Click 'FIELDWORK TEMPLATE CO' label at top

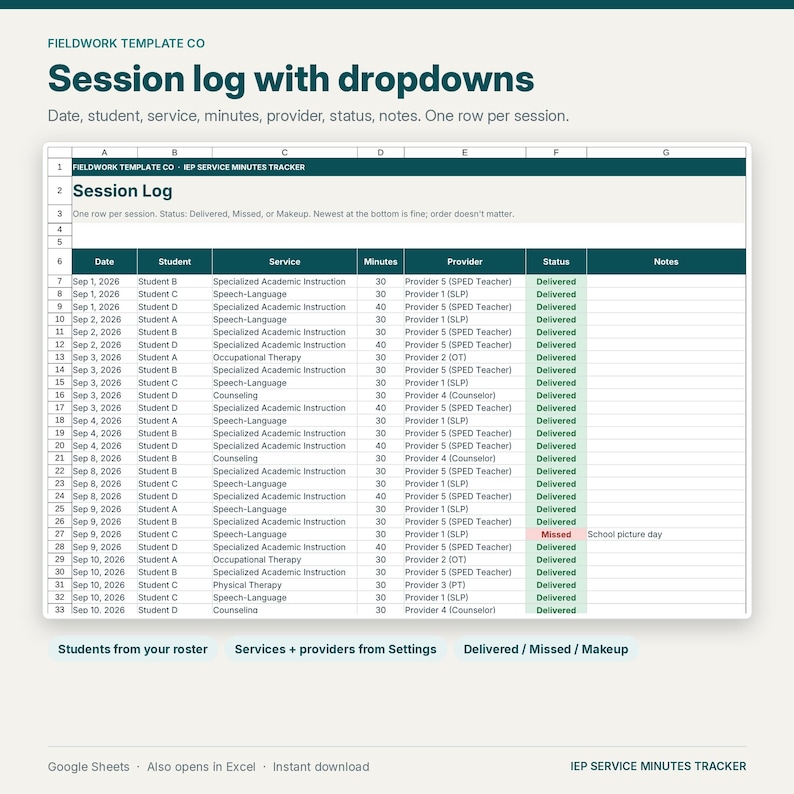coord(126,44)
